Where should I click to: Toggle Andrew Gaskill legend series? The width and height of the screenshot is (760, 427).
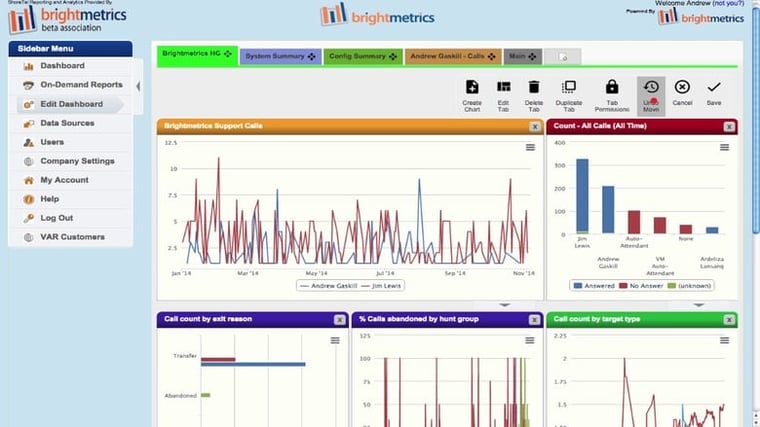pyautogui.click(x=329, y=286)
